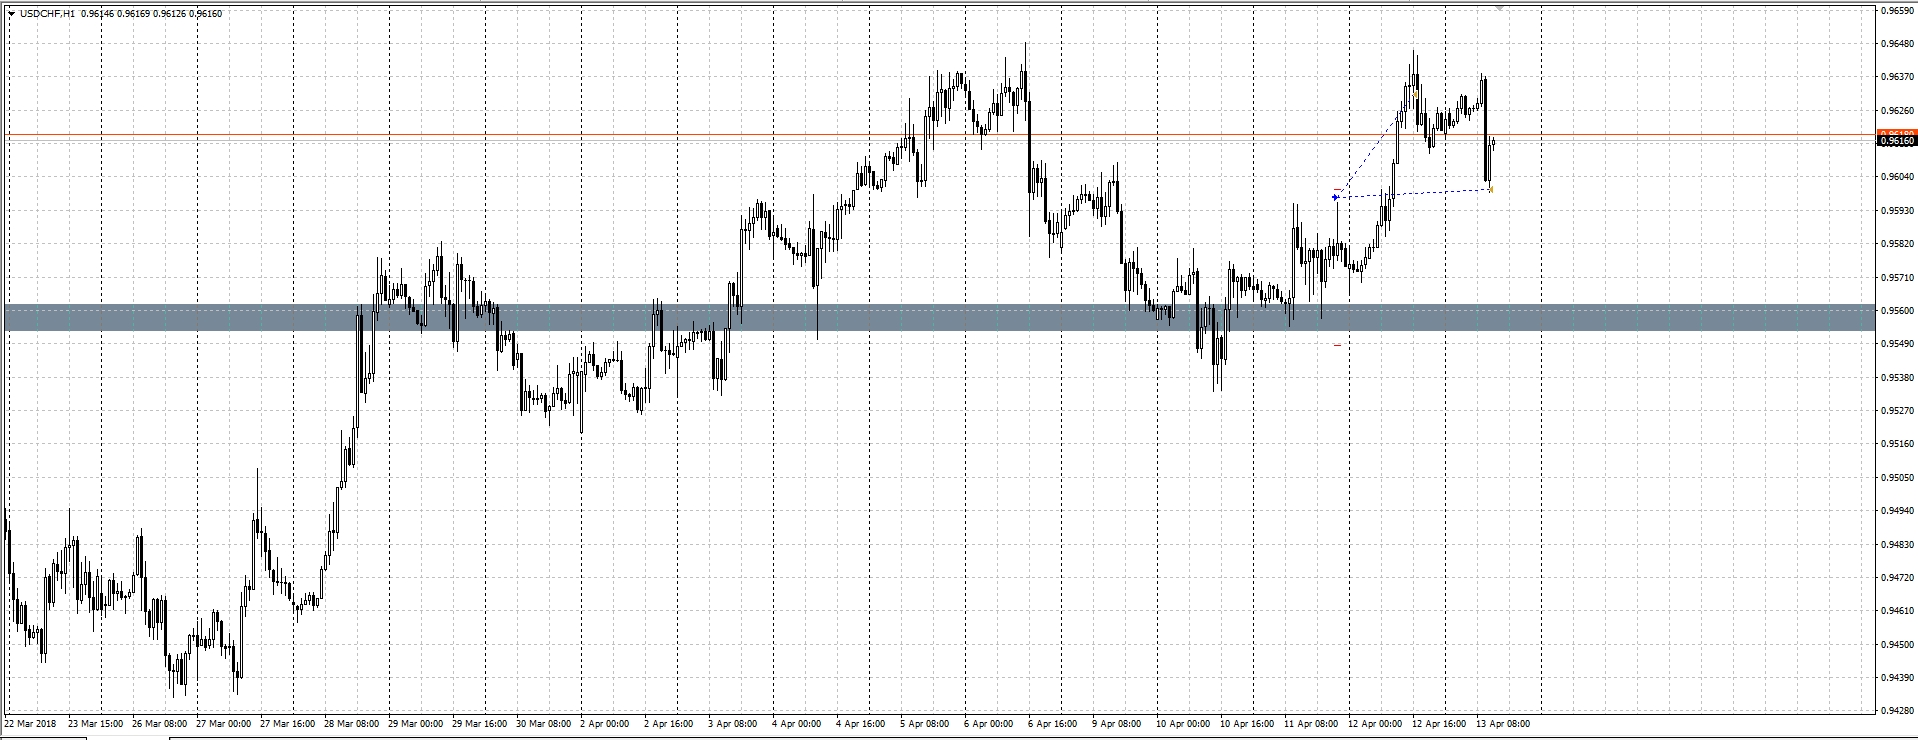The height and width of the screenshot is (740, 1918).
Task: Click the 28 Mar 08:00 time axis label
Action: pos(352,723)
